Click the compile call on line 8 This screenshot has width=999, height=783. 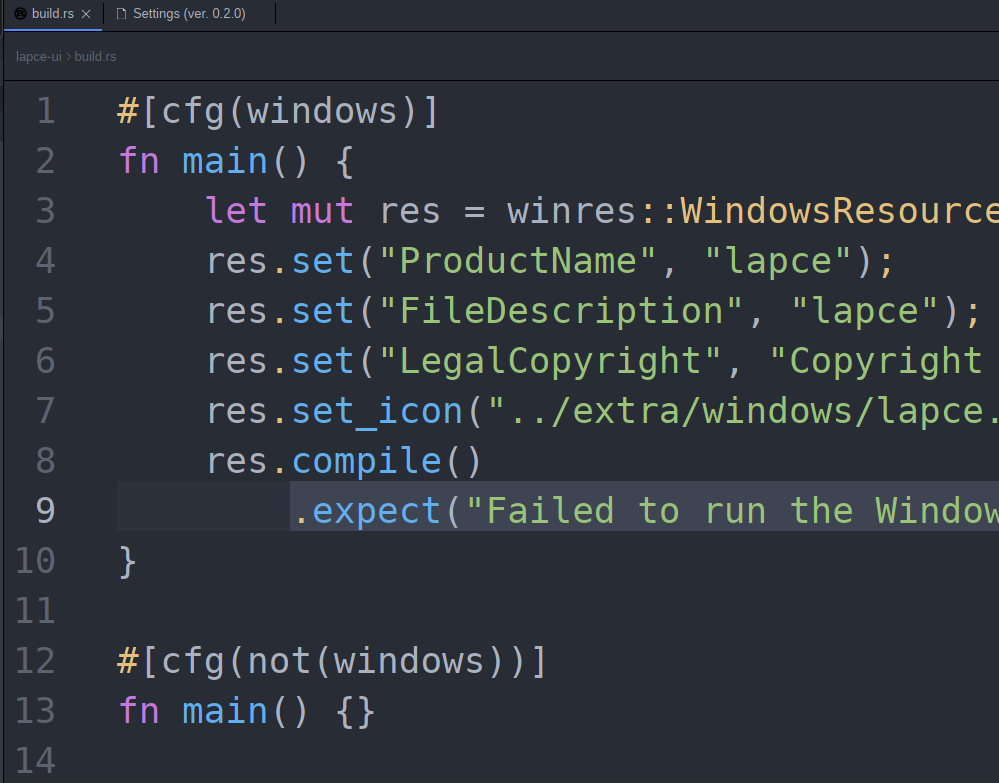point(366,460)
